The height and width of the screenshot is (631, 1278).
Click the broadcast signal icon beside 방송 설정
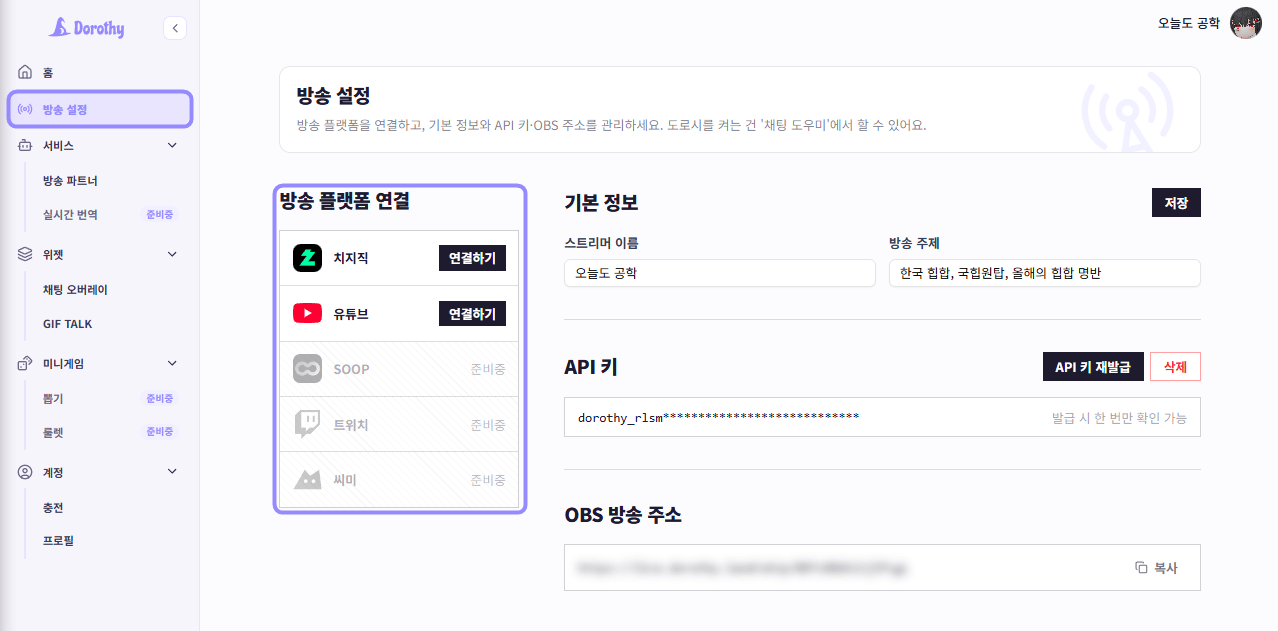(25, 109)
